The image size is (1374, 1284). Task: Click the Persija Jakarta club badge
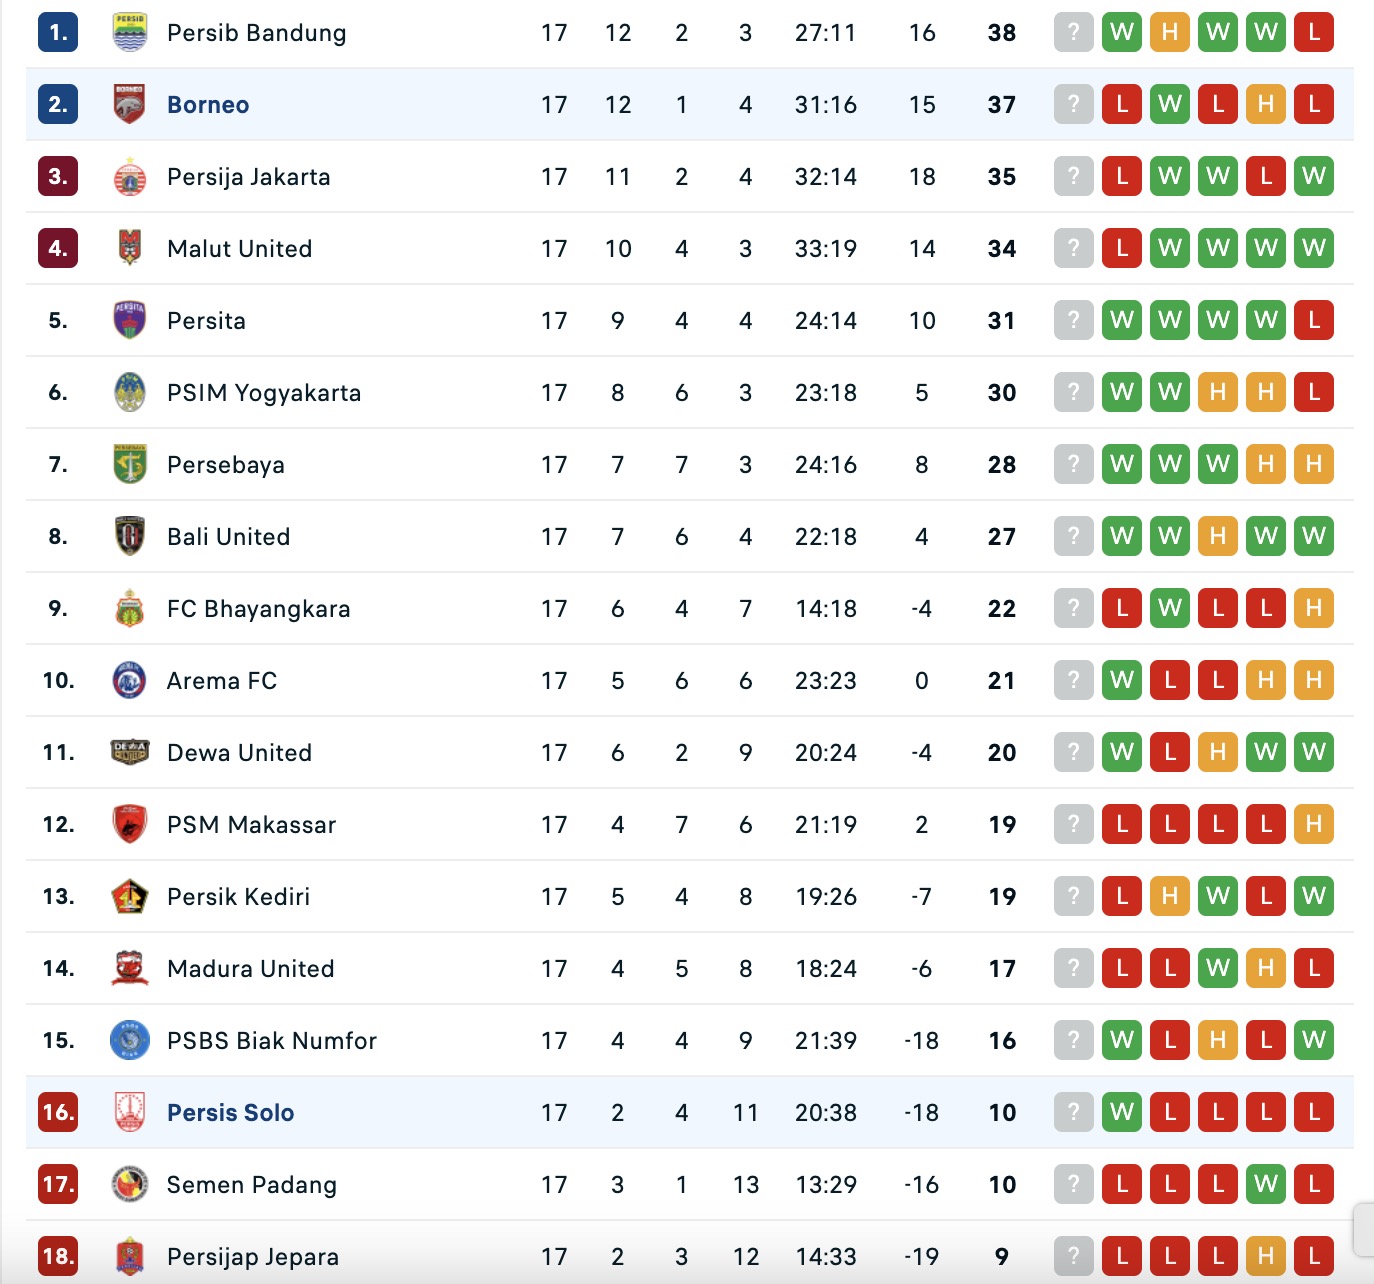pyautogui.click(x=128, y=176)
